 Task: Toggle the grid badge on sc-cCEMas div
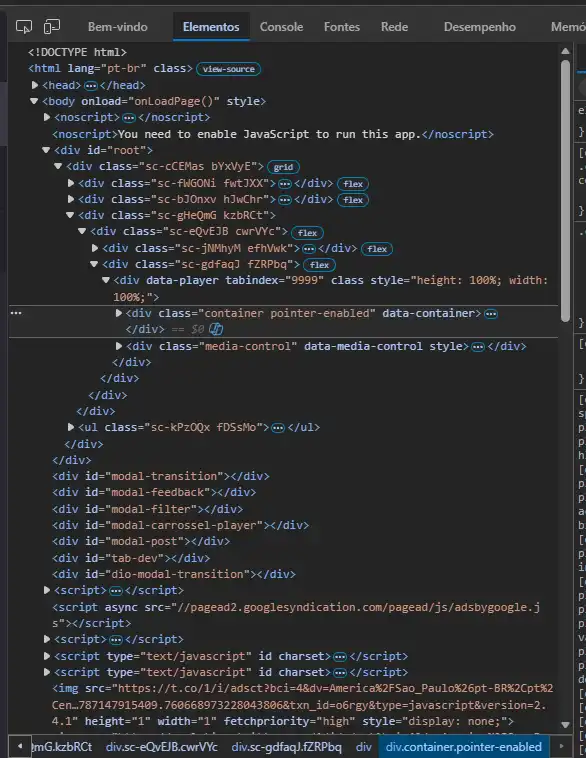pyautogui.click(x=283, y=167)
